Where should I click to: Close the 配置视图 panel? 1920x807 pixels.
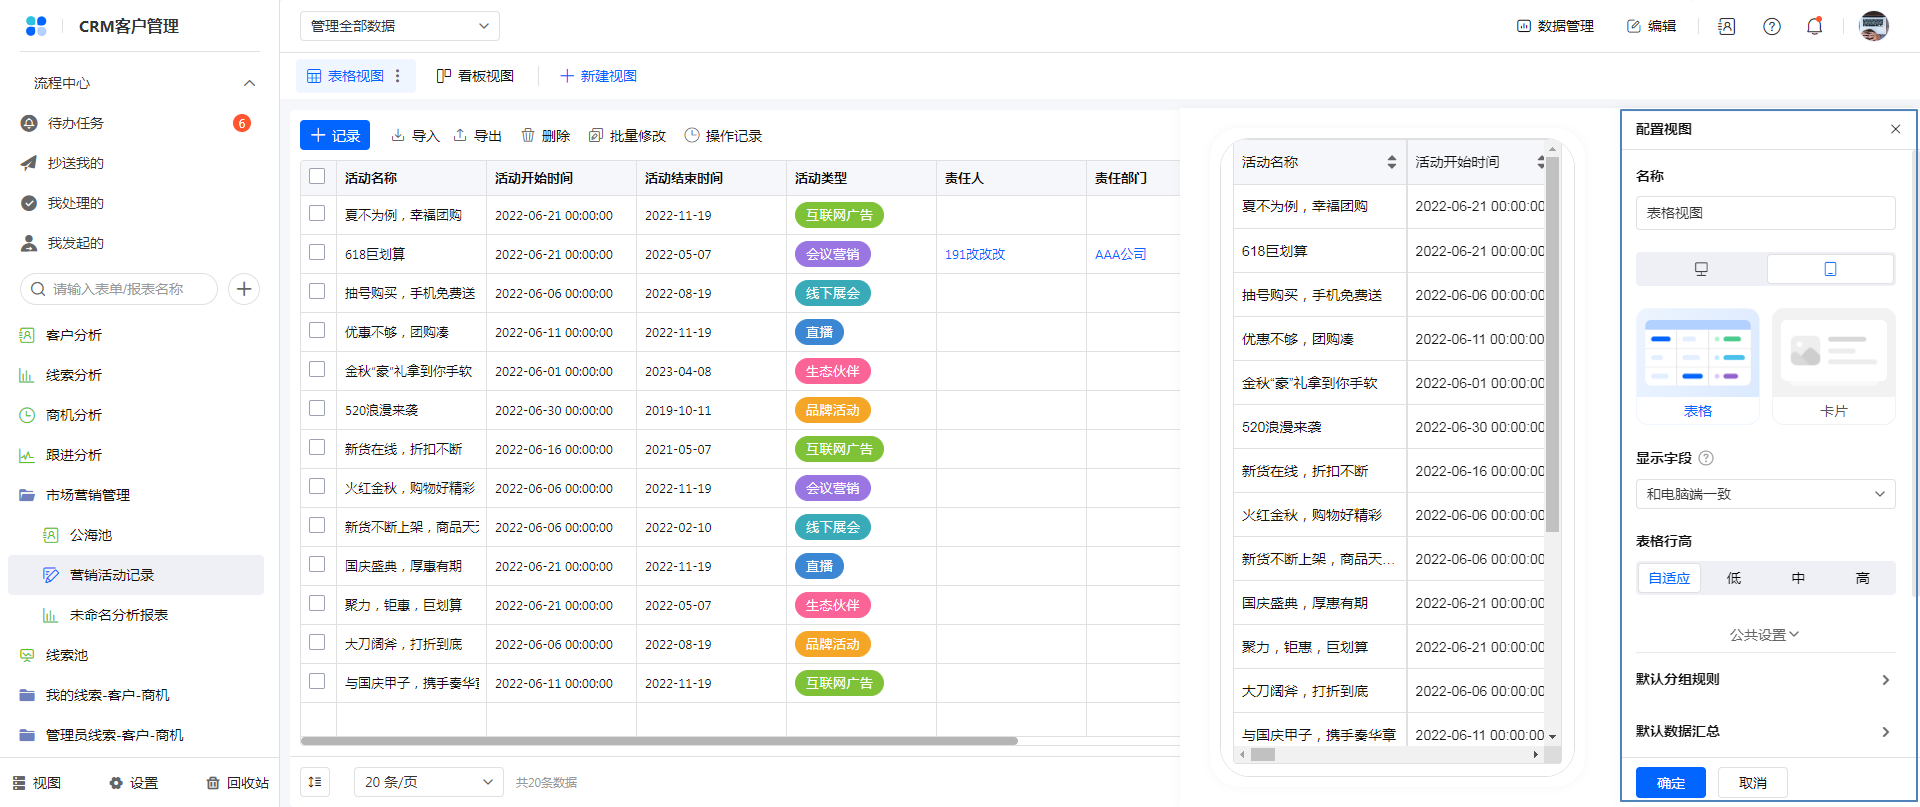coord(1895,129)
